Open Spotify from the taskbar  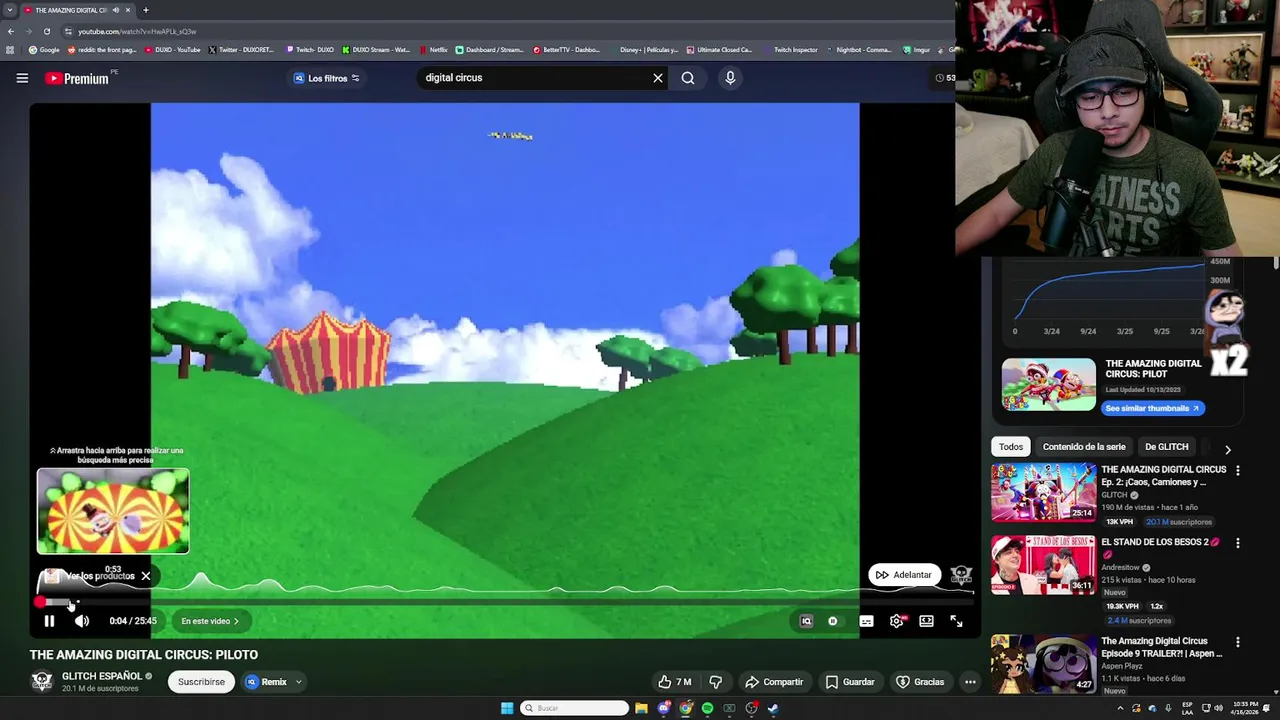(707, 708)
